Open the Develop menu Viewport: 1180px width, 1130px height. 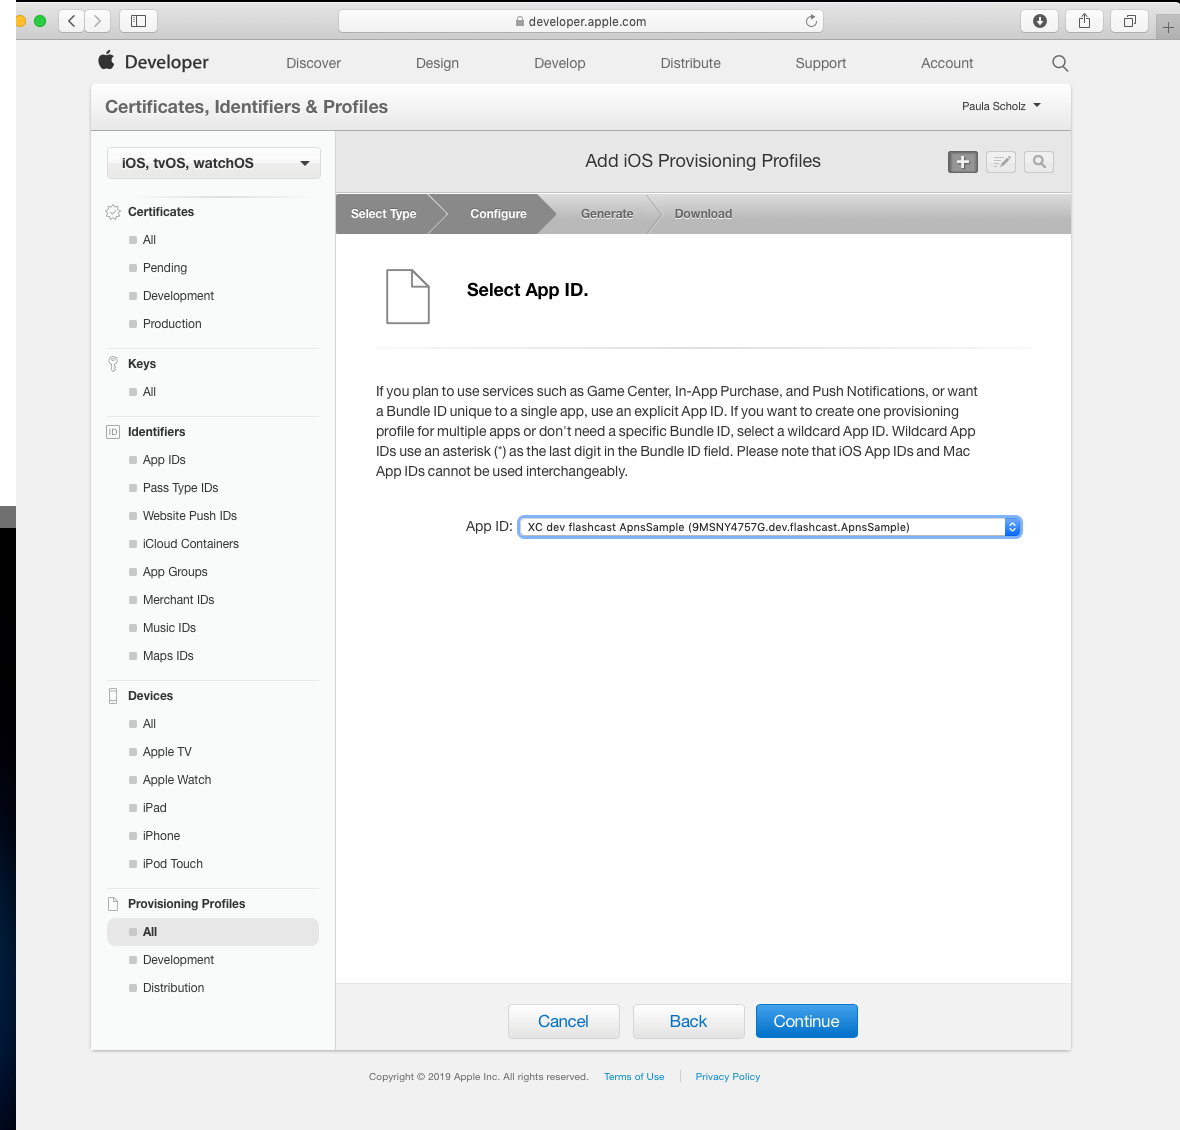tap(559, 63)
